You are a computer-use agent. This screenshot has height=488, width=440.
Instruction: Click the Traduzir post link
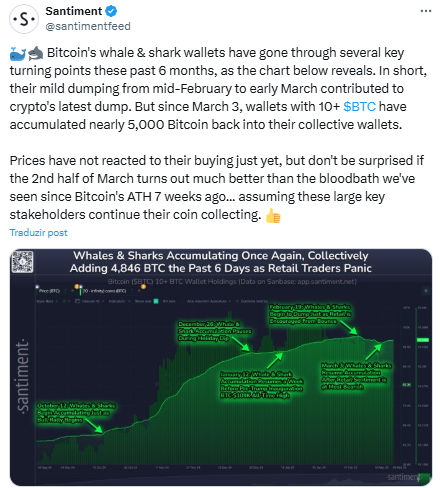[38, 233]
